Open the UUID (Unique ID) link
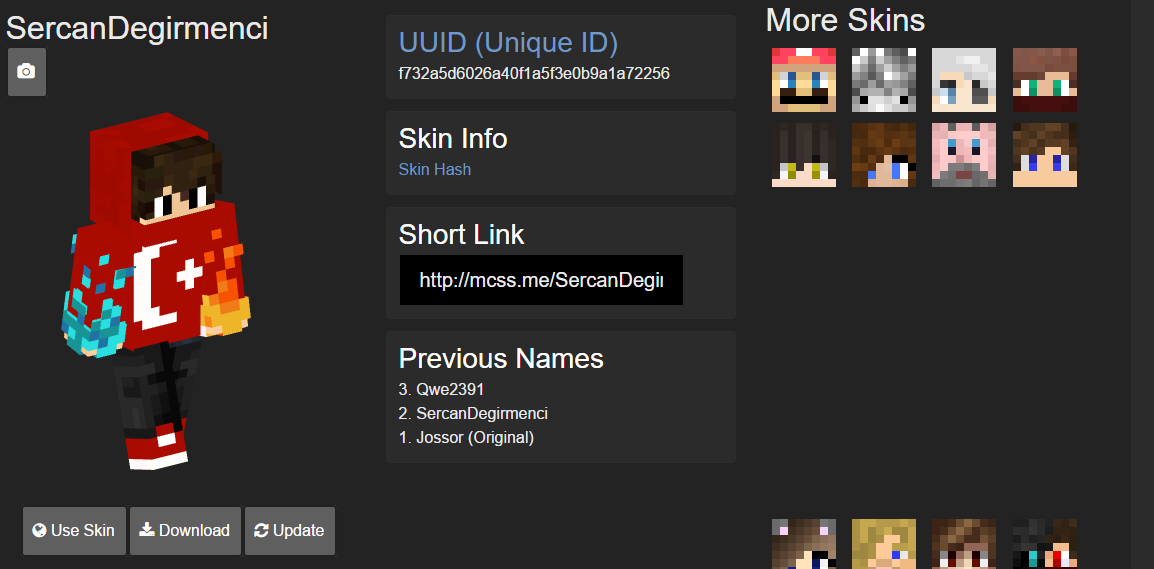 coord(508,43)
